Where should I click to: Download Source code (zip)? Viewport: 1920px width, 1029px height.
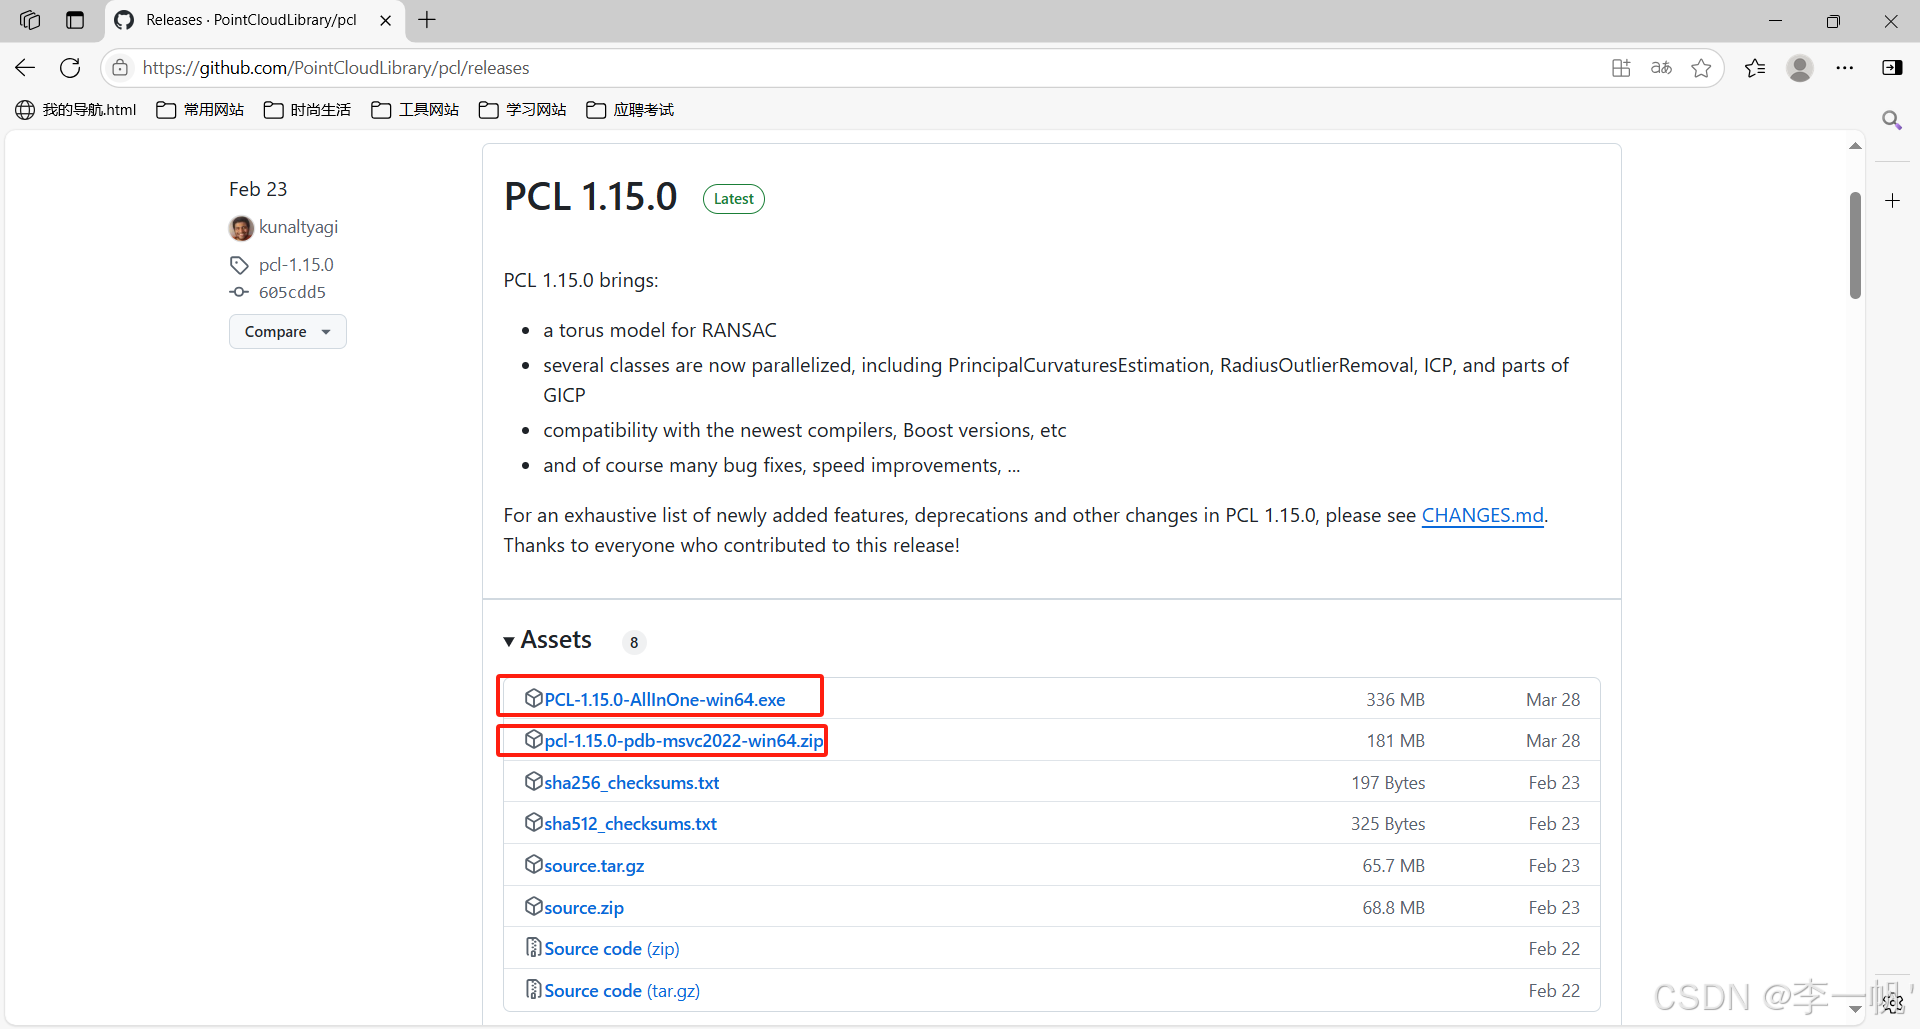pyautogui.click(x=612, y=949)
